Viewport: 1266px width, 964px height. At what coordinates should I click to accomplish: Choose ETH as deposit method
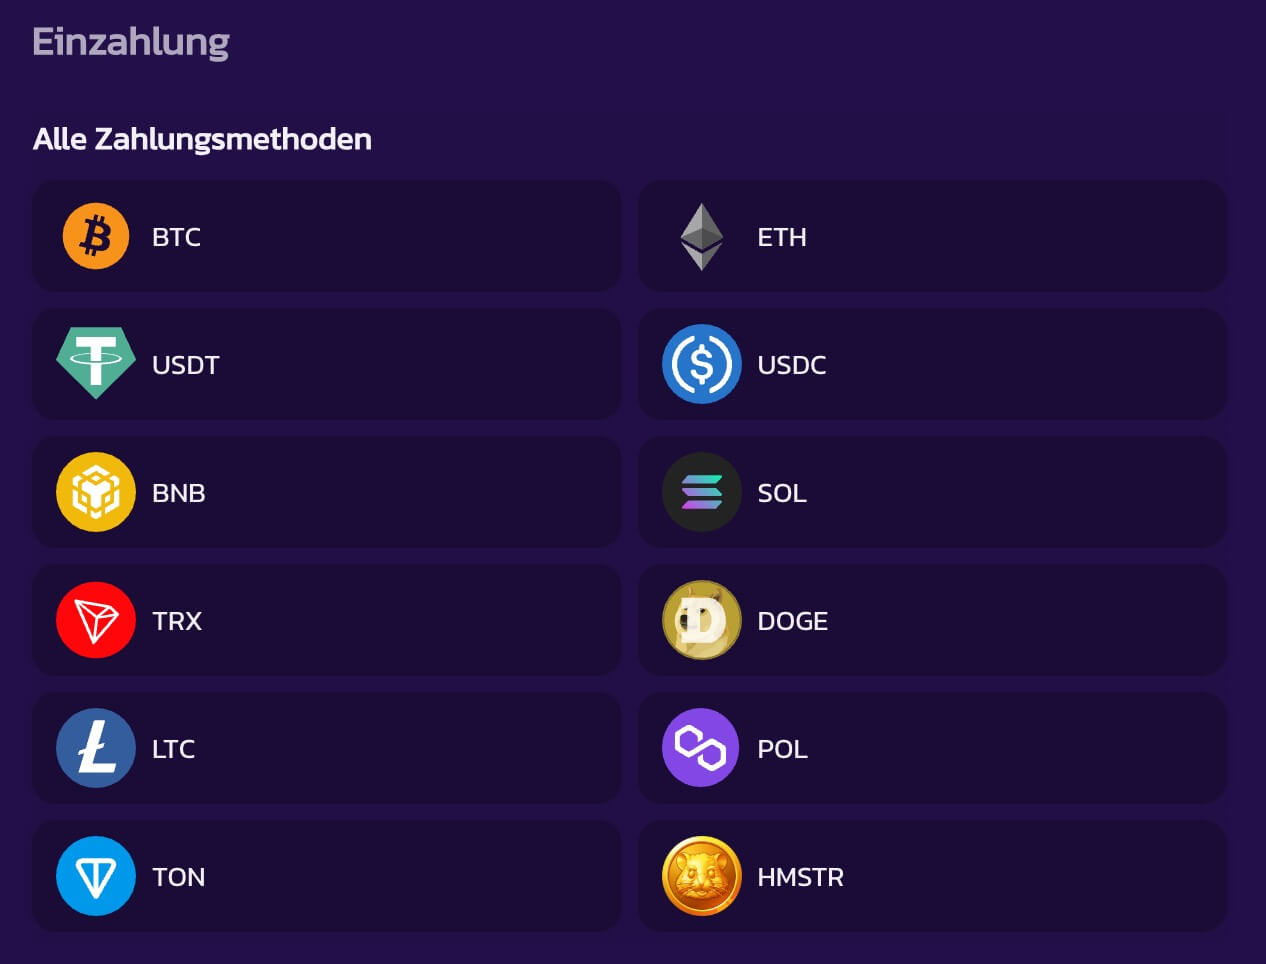(x=932, y=236)
